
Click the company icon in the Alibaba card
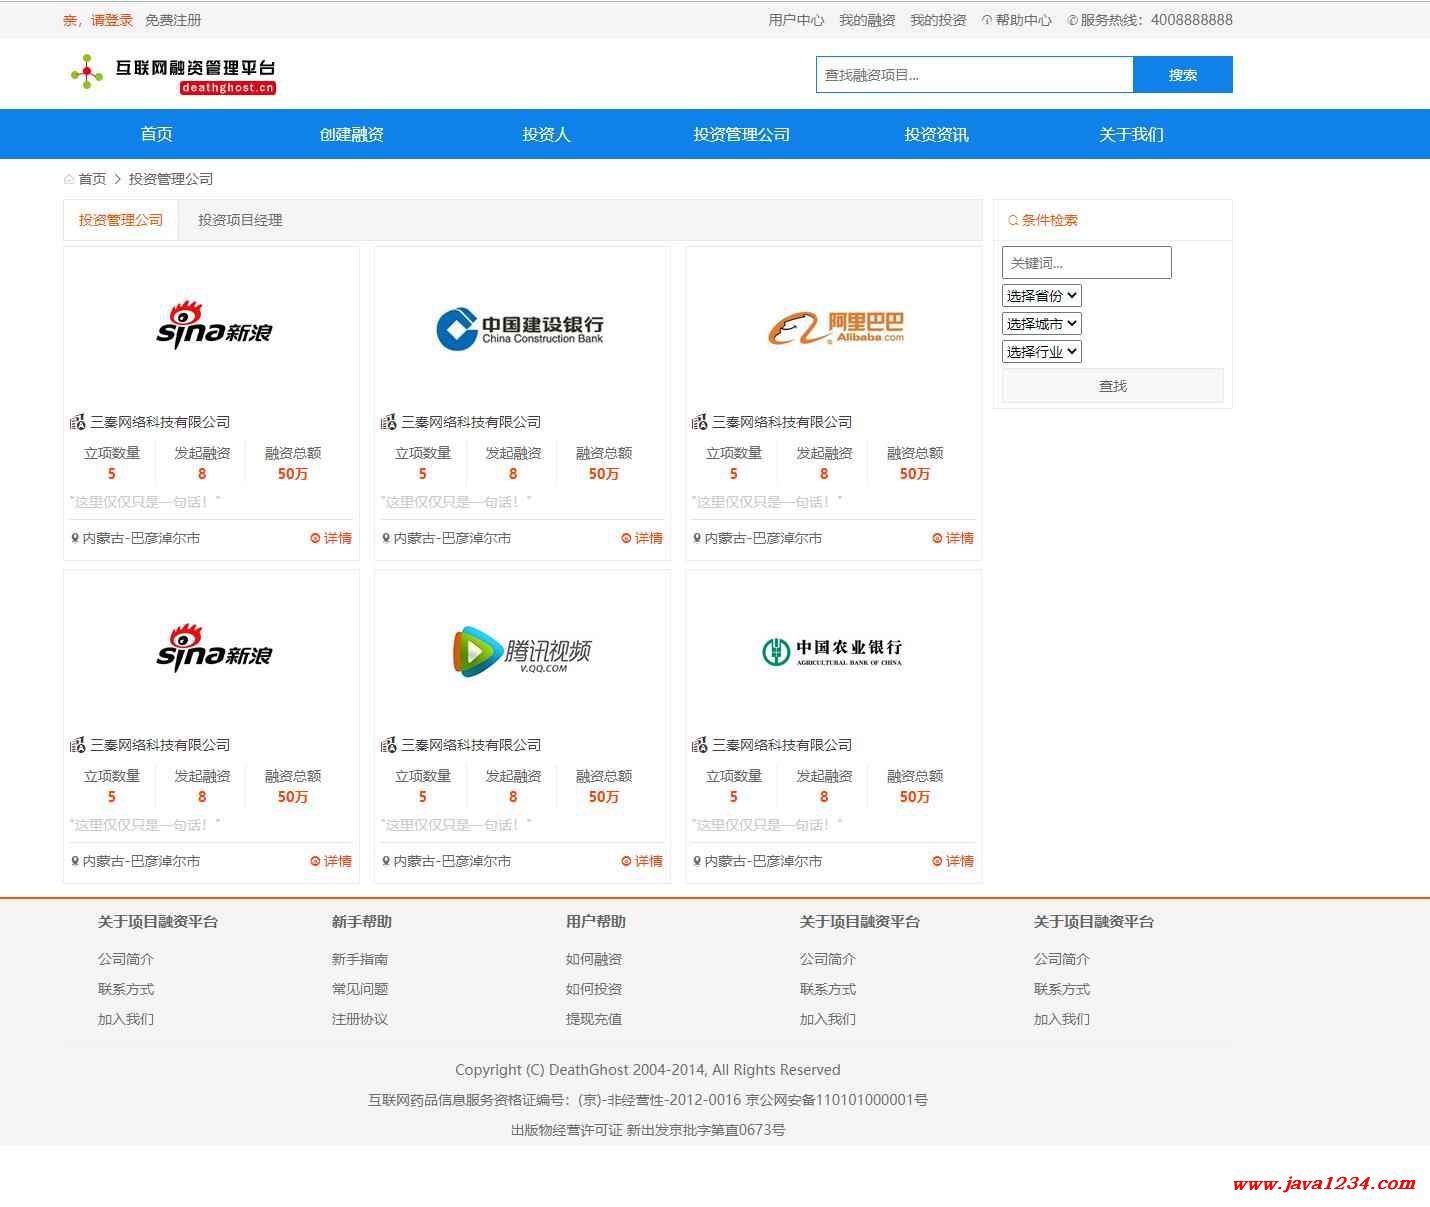coord(699,422)
